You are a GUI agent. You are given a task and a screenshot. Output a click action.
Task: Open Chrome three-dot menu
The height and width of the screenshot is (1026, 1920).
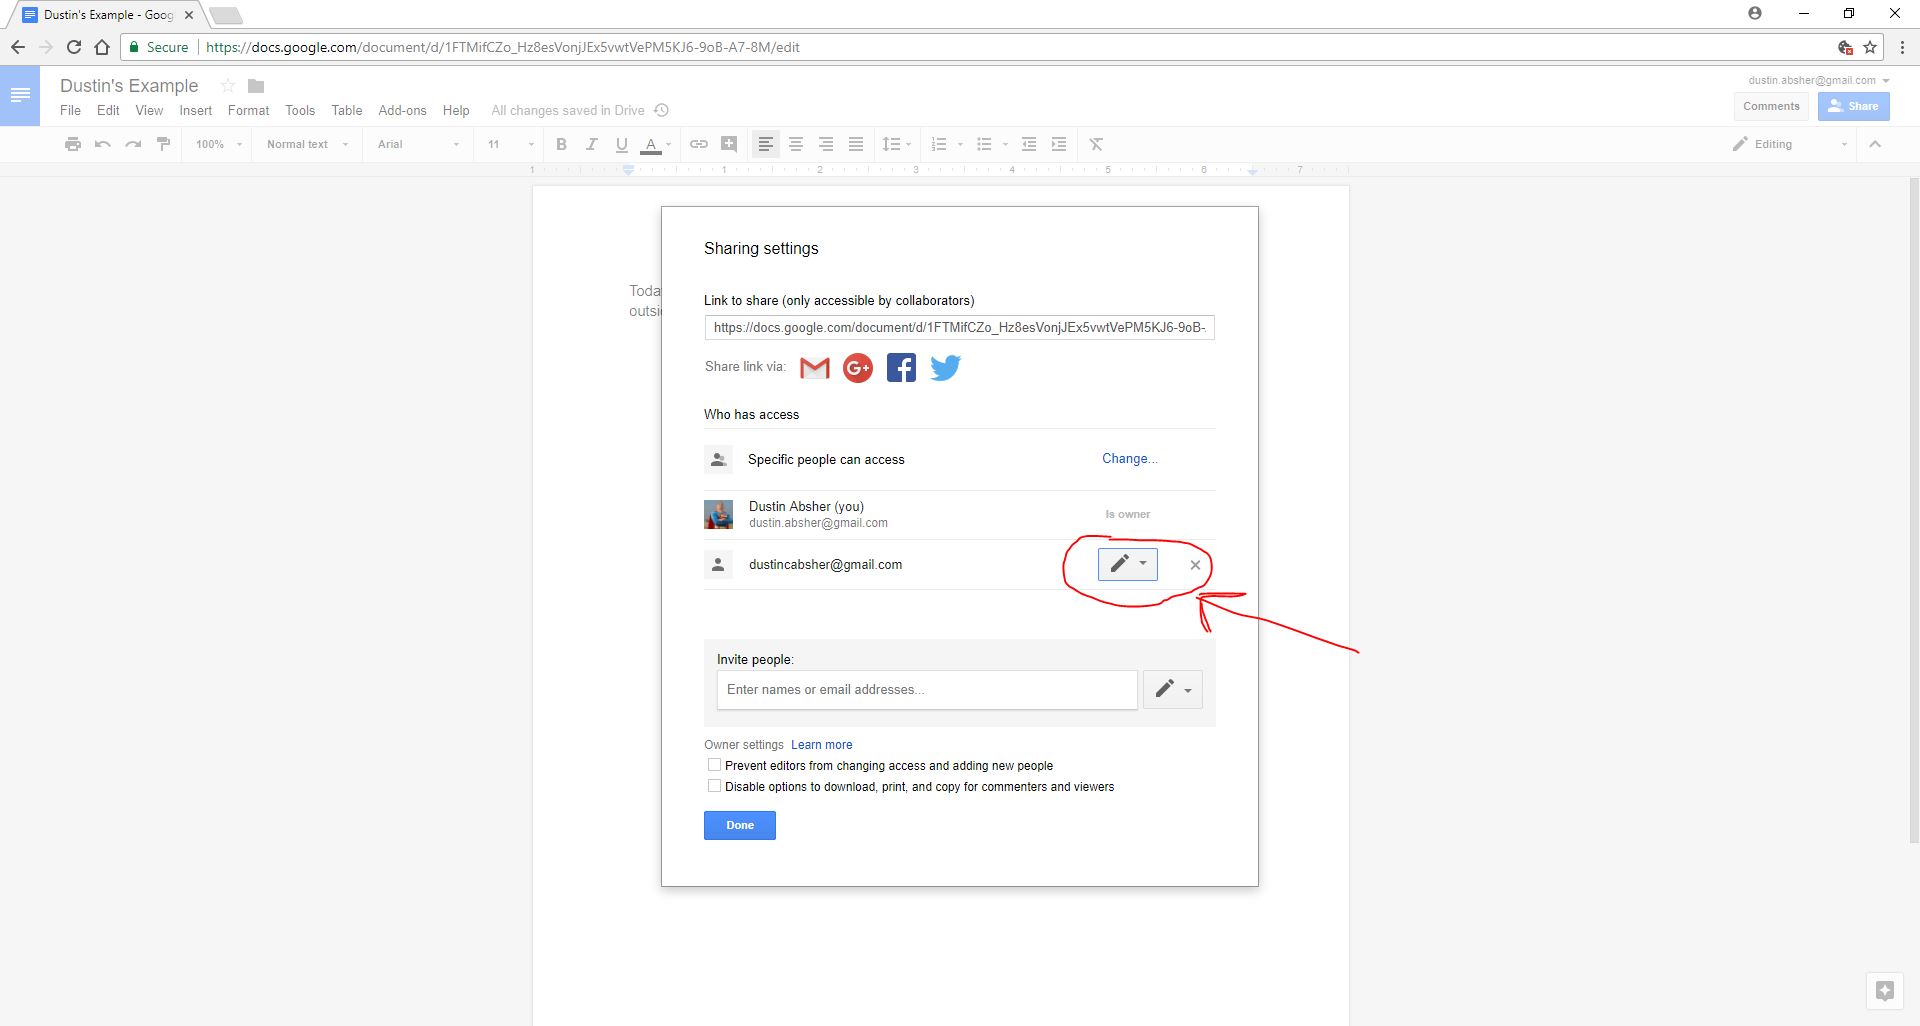click(1903, 47)
